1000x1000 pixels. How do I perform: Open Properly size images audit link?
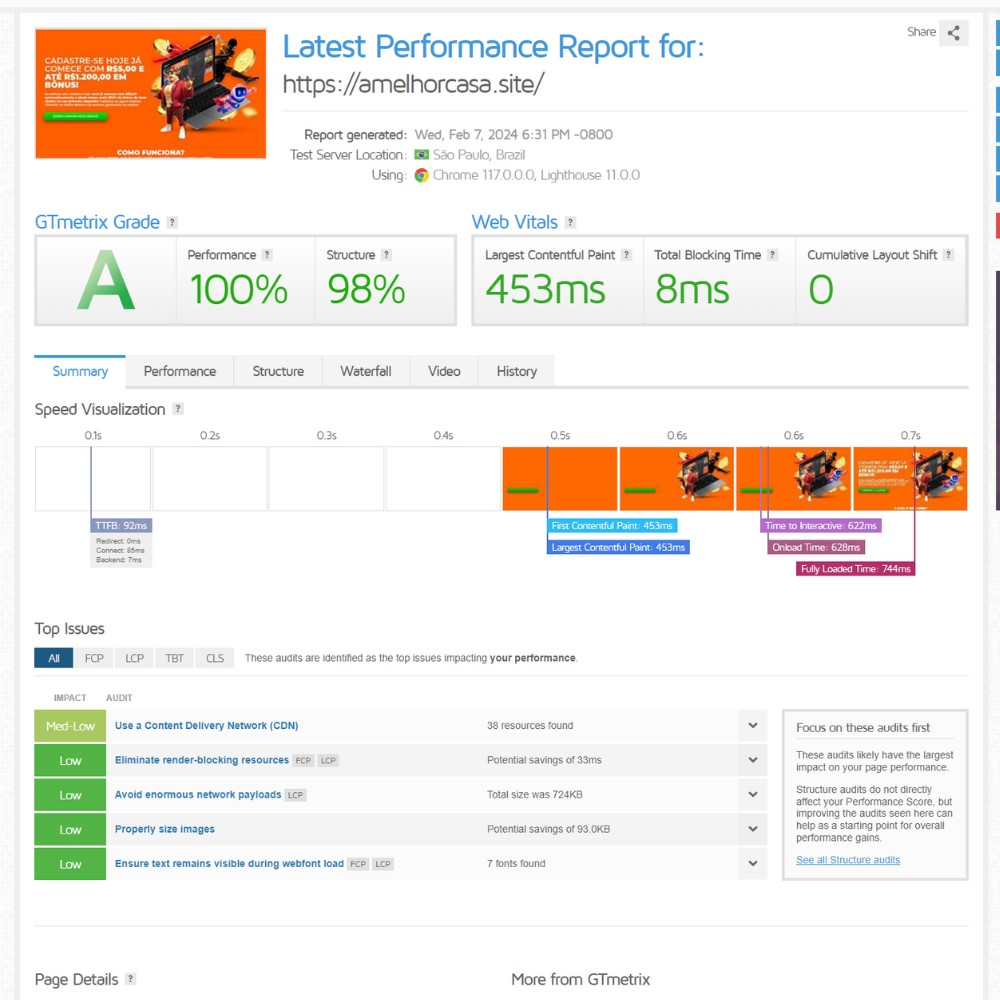pyautogui.click(x=165, y=829)
